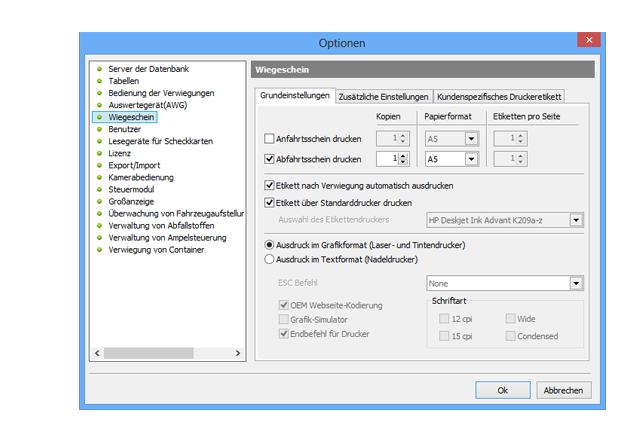Click the Abbrechen button
642x441 pixels.
pyautogui.click(x=564, y=390)
